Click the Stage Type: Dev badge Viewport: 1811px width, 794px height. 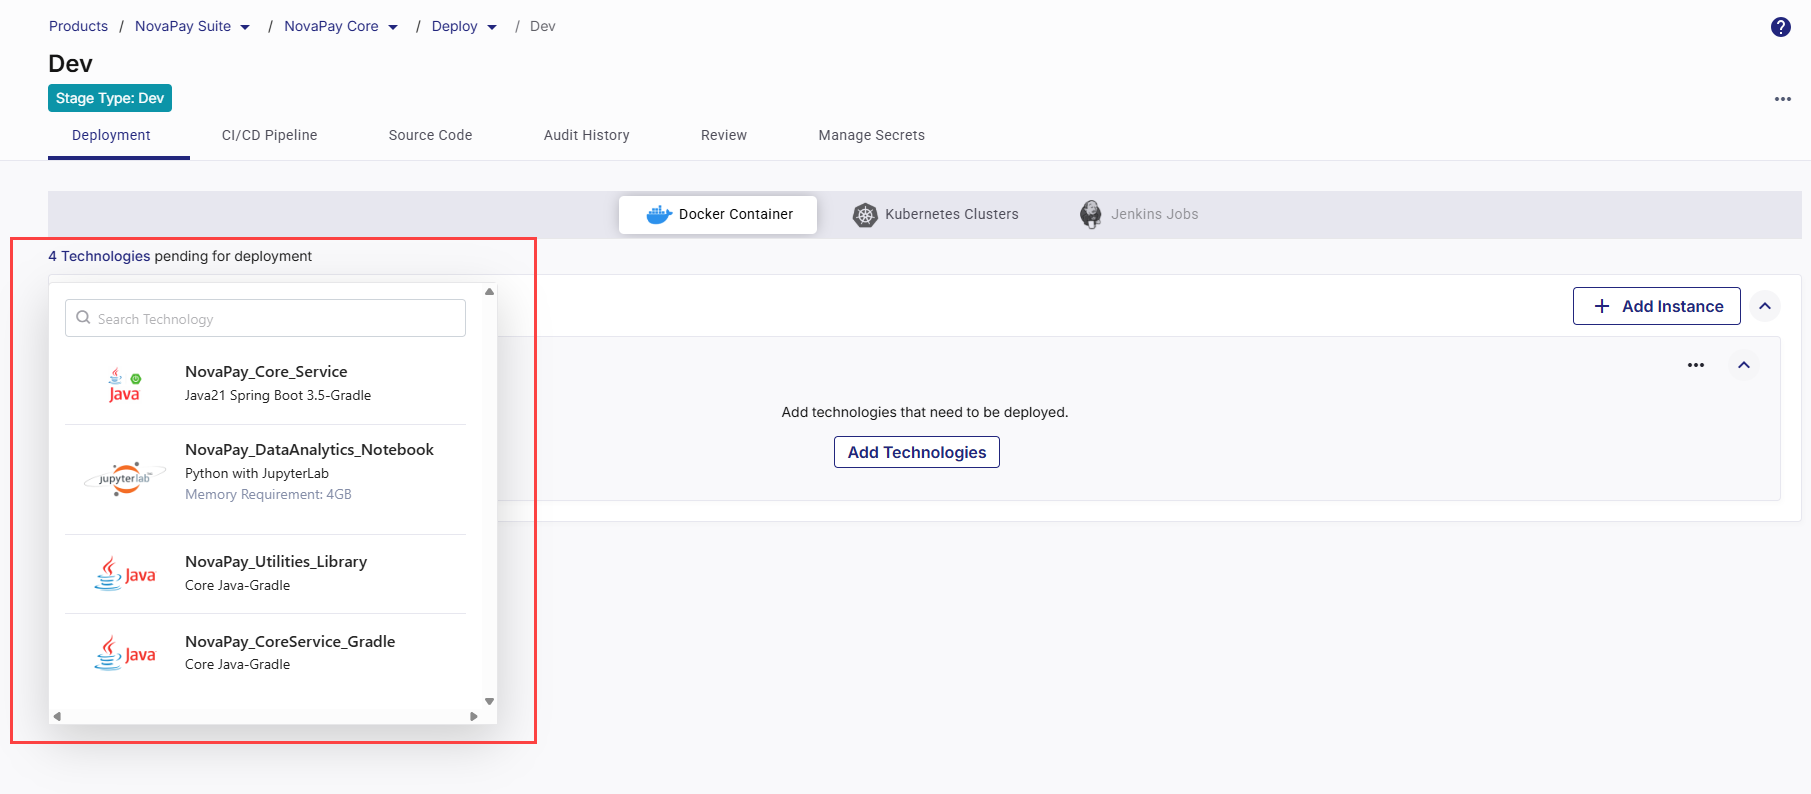click(110, 98)
